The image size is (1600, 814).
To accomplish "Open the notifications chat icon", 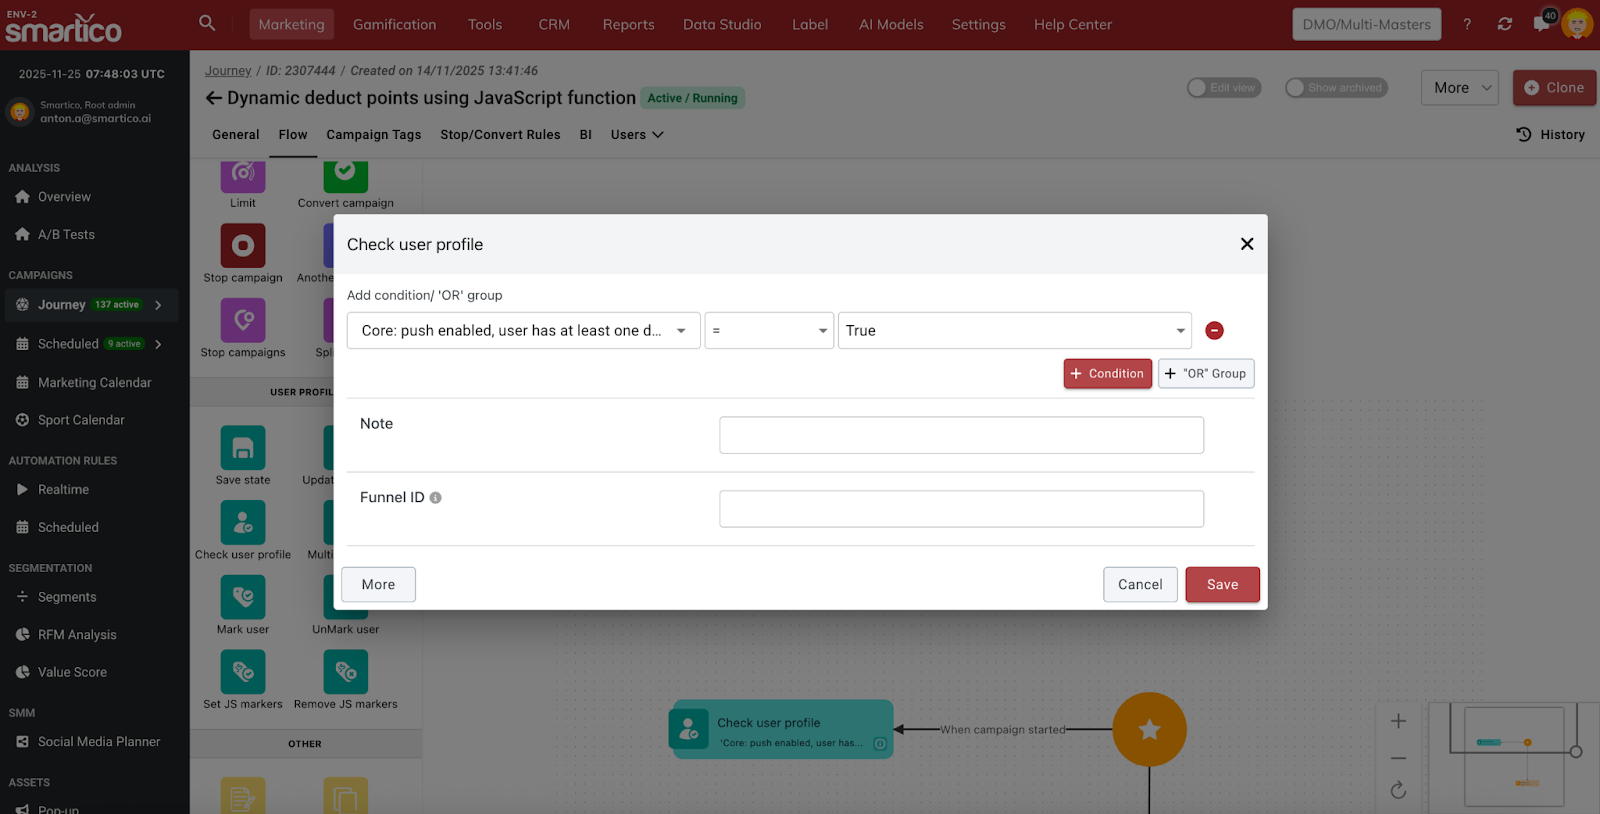I will [1541, 24].
